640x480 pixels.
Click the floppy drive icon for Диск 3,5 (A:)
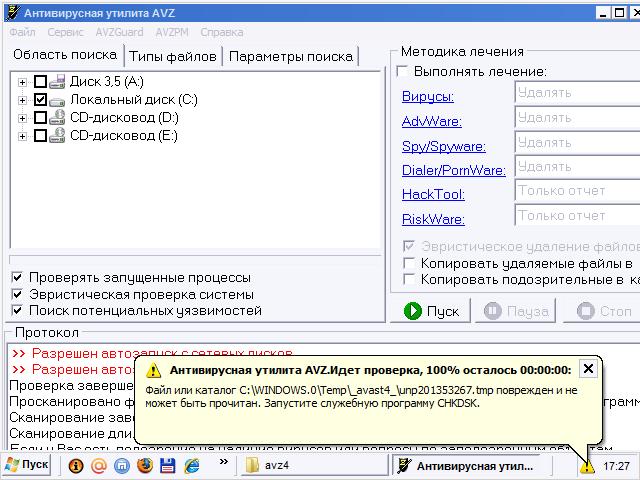click(x=57, y=82)
